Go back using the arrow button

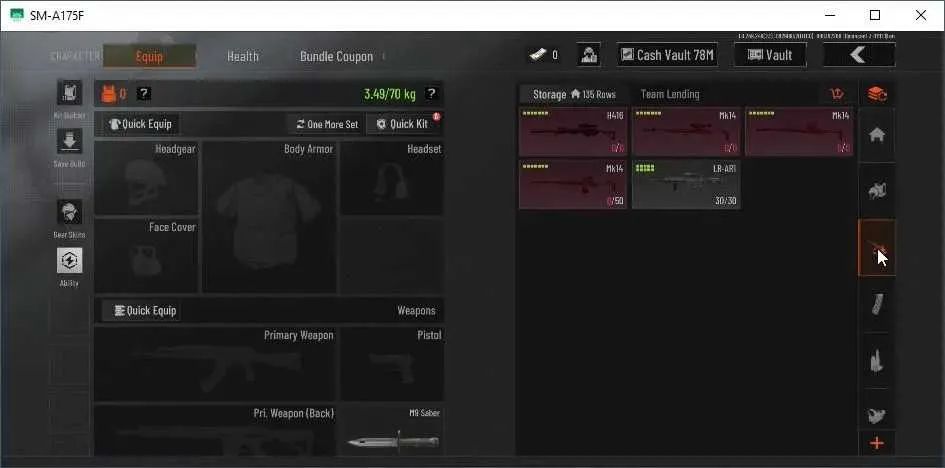tap(859, 55)
